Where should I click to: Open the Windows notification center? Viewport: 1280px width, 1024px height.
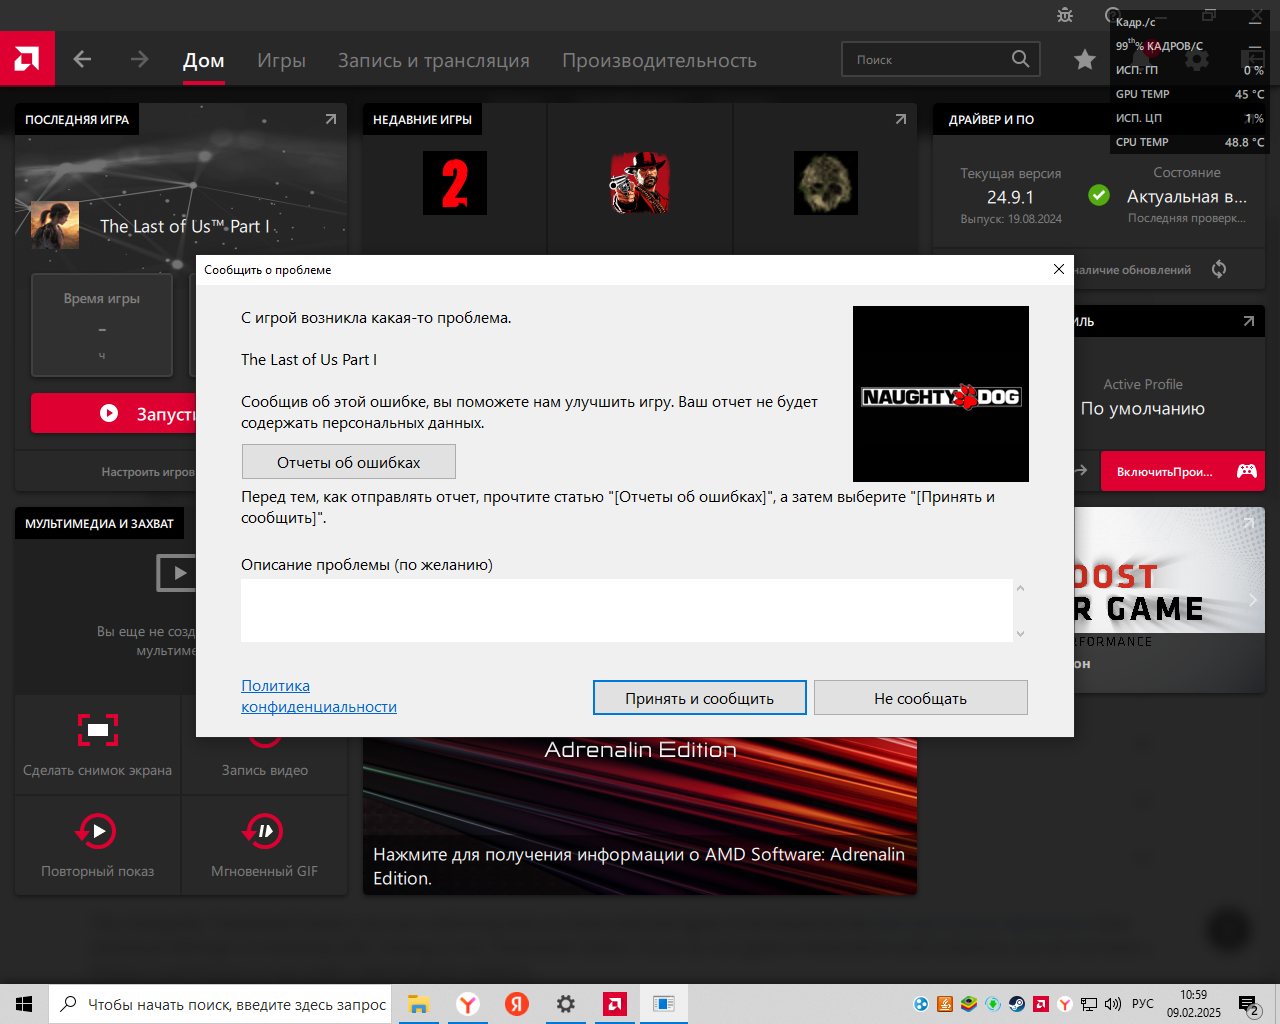[1249, 1004]
